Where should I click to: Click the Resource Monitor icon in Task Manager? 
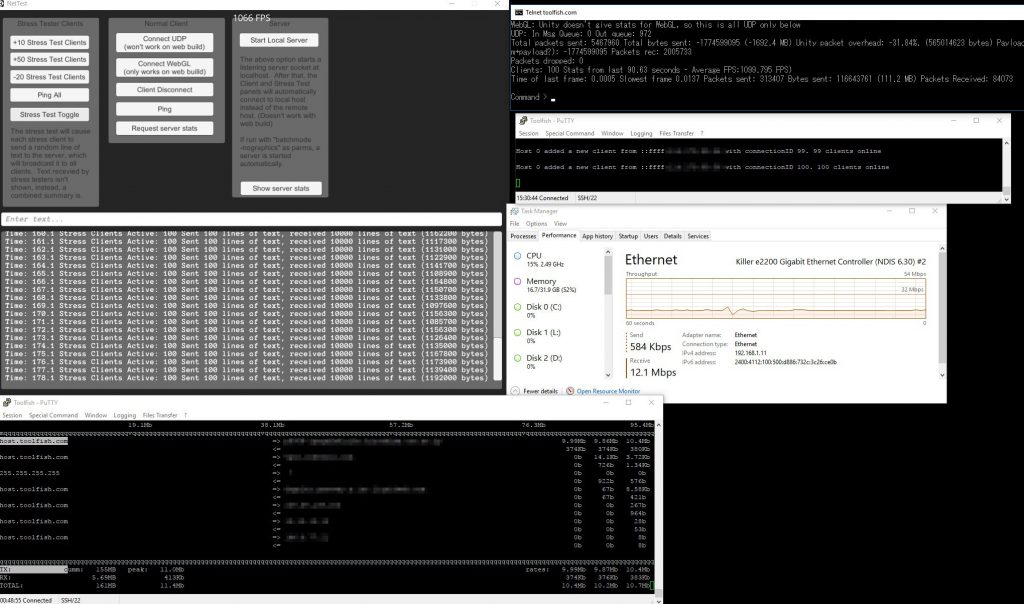pyautogui.click(x=570, y=391)
